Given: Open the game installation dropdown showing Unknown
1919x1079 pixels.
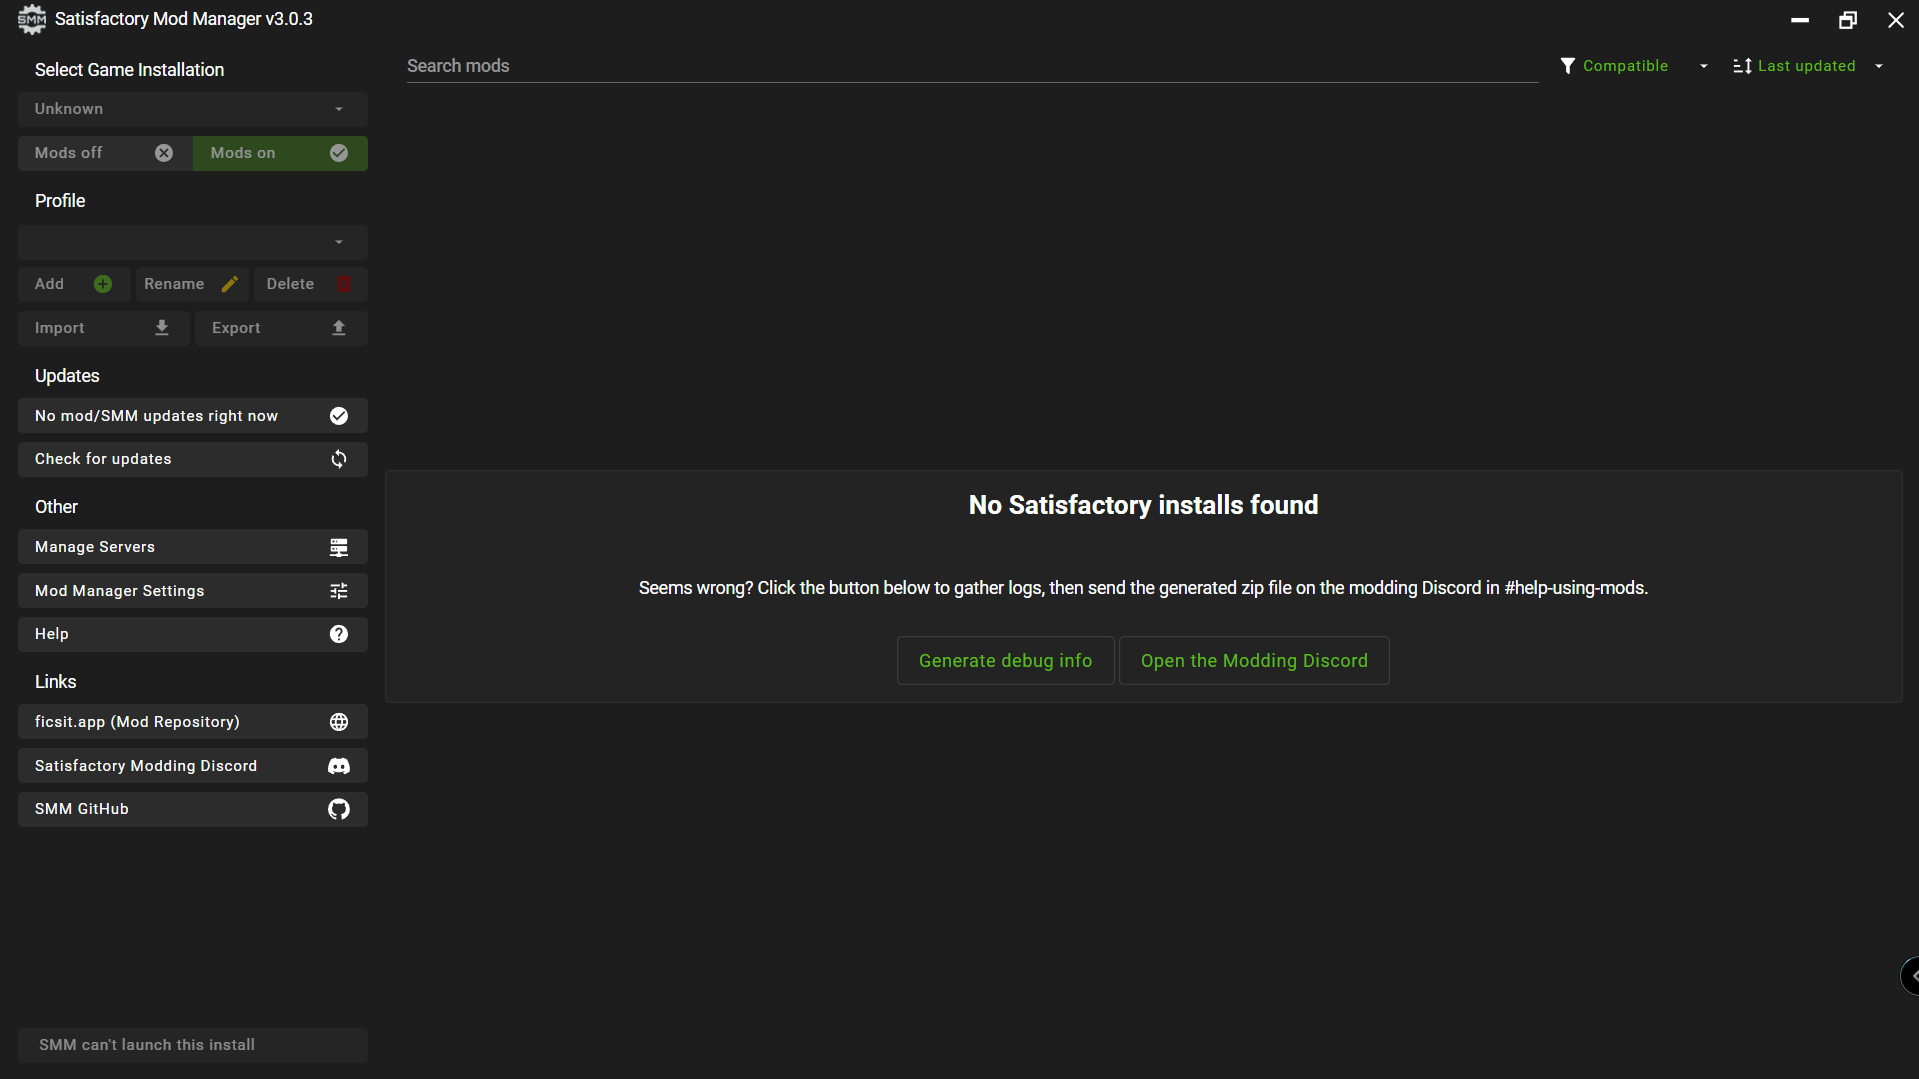Looking at the screenshot, I should click(x=193, y=109).
